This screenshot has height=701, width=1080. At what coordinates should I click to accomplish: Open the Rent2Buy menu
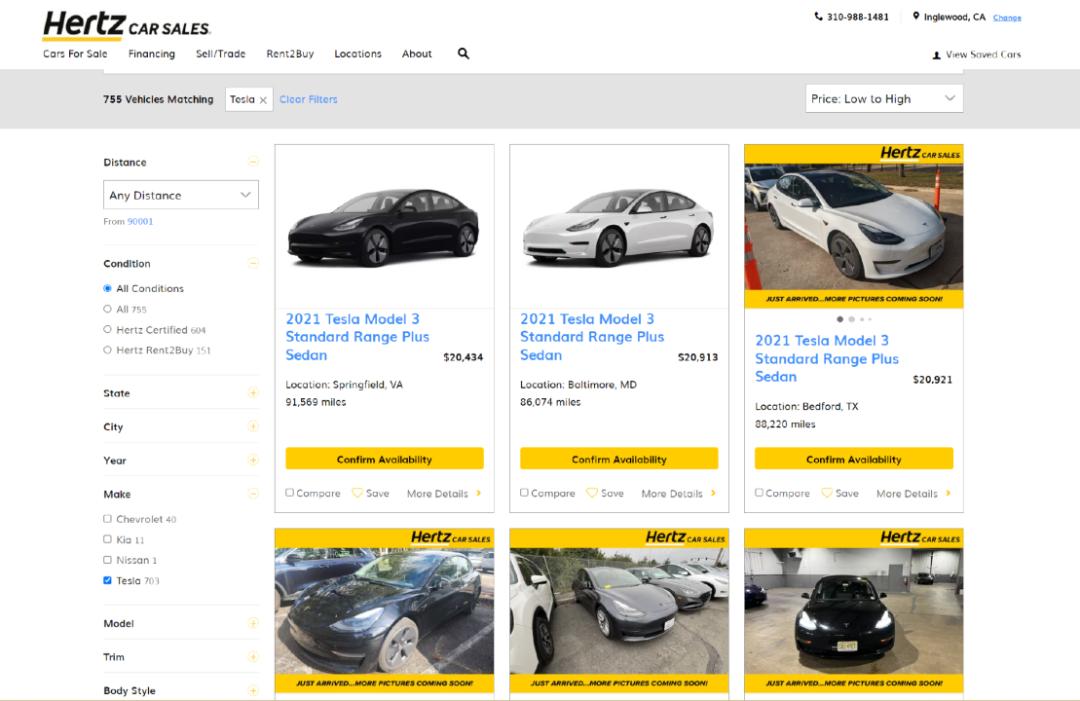[290, 54]
